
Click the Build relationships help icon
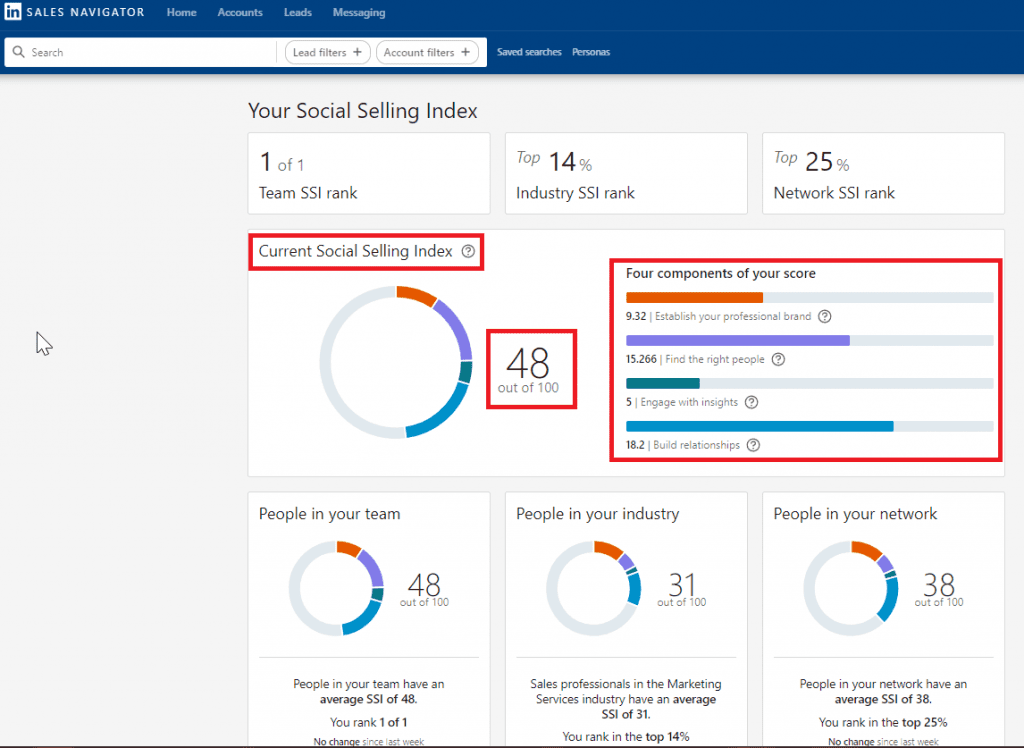pos(753,445)
